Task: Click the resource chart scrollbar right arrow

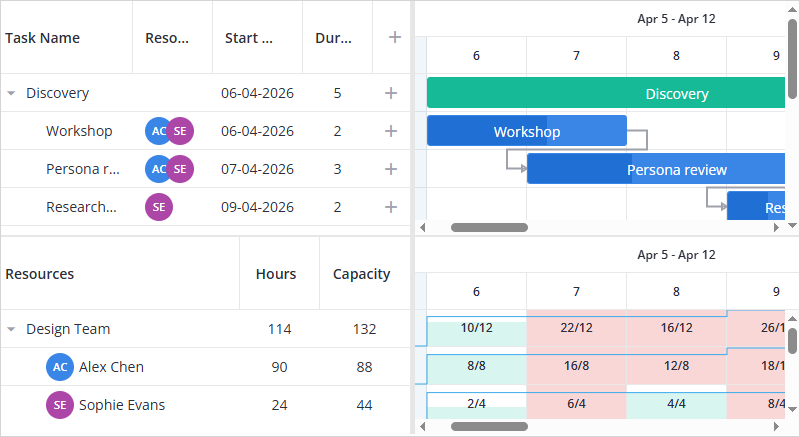Action: (777, 426)
